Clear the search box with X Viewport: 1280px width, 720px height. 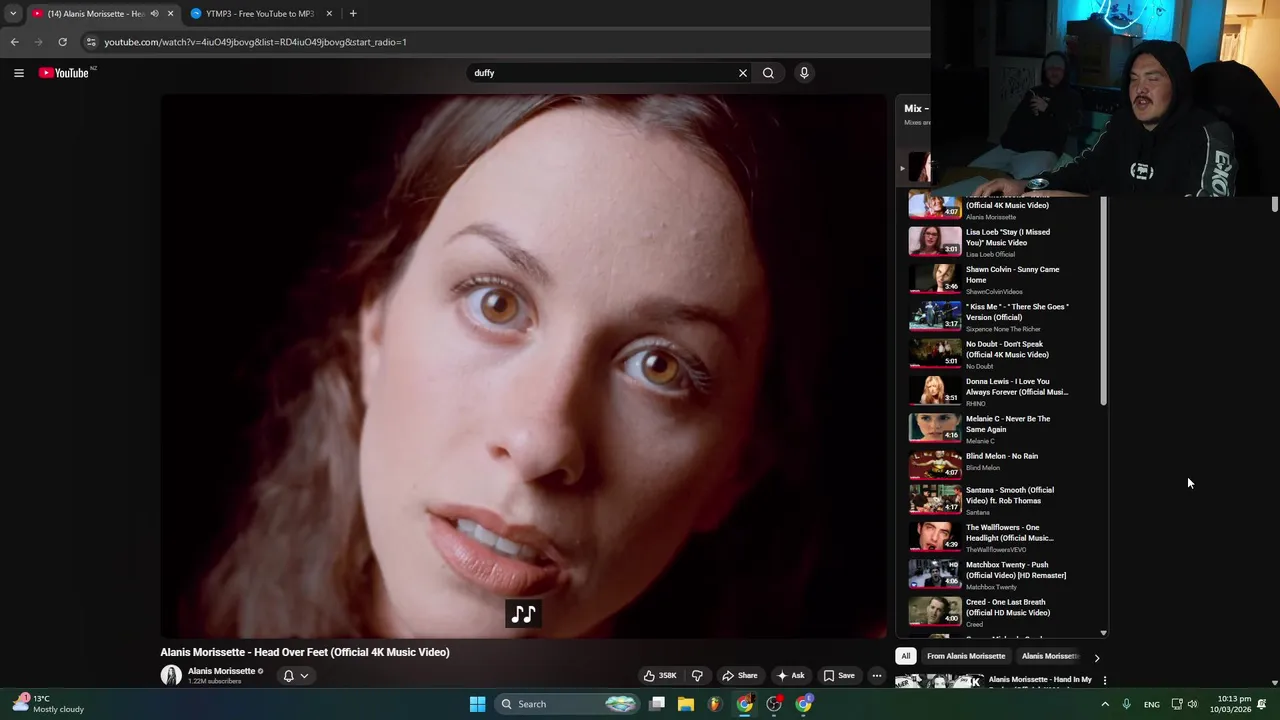(x=743, y=73)
